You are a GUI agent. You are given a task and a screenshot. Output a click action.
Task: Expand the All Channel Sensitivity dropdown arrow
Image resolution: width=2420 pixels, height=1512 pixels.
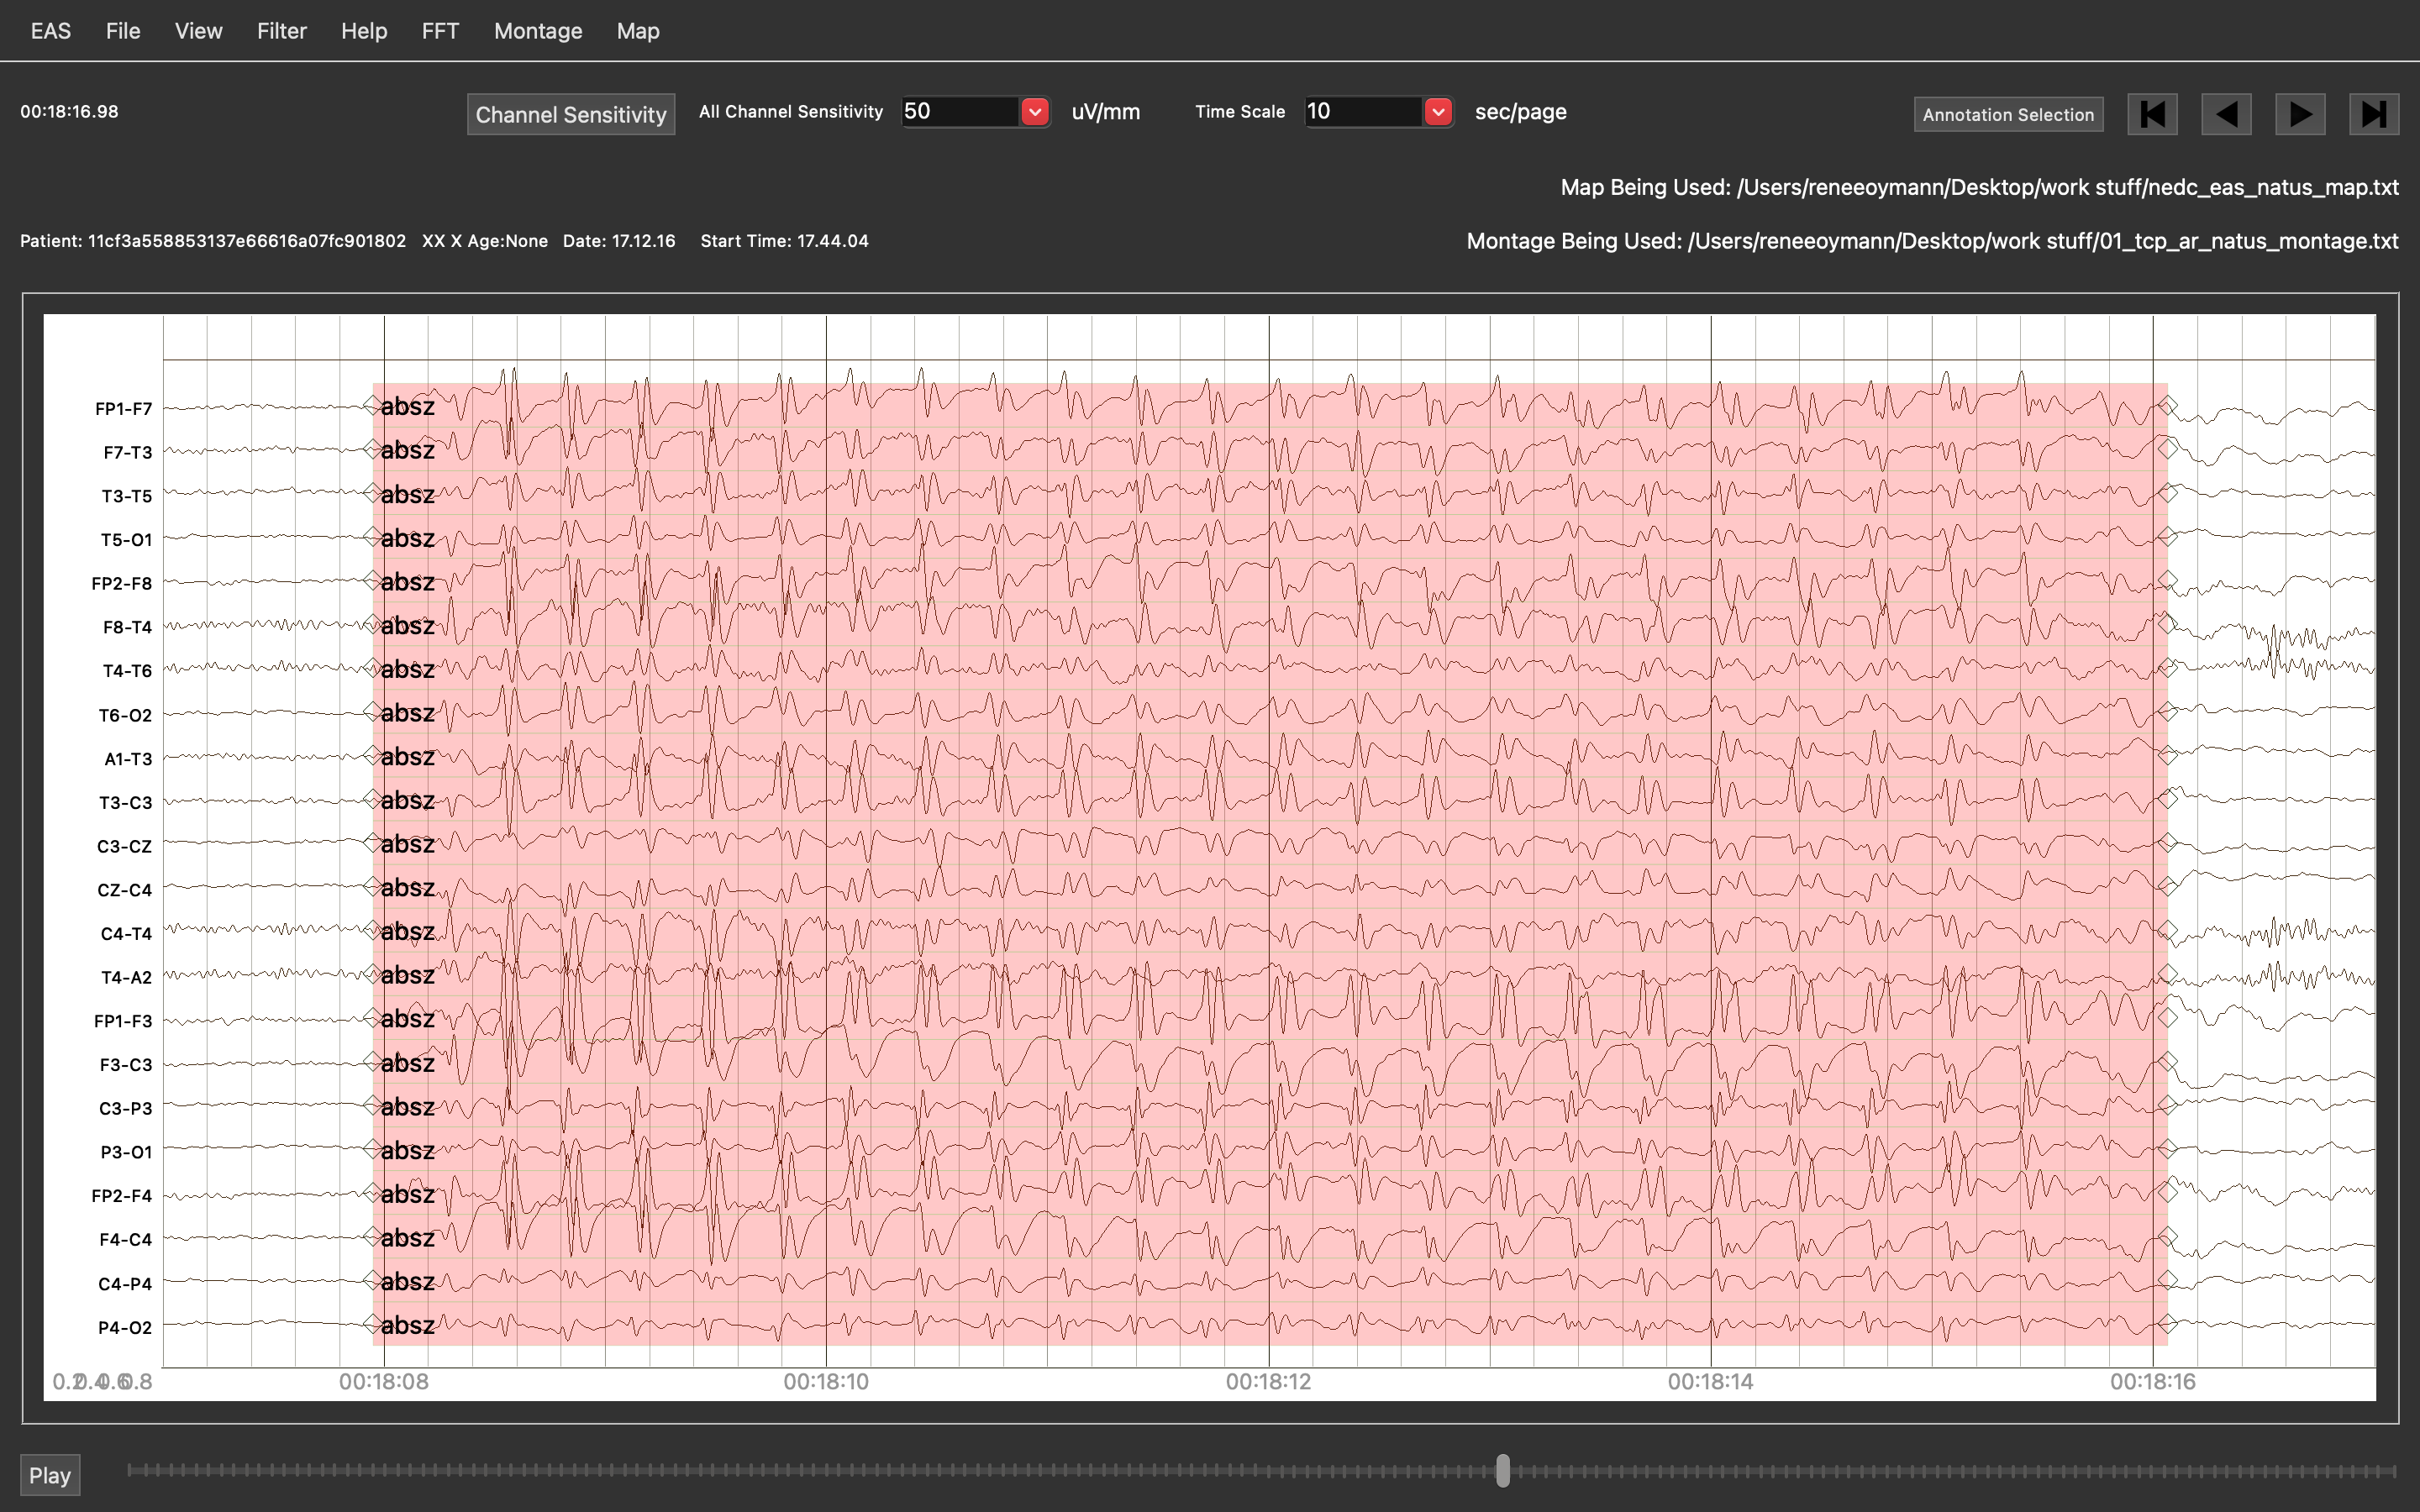pos(1035,112)
